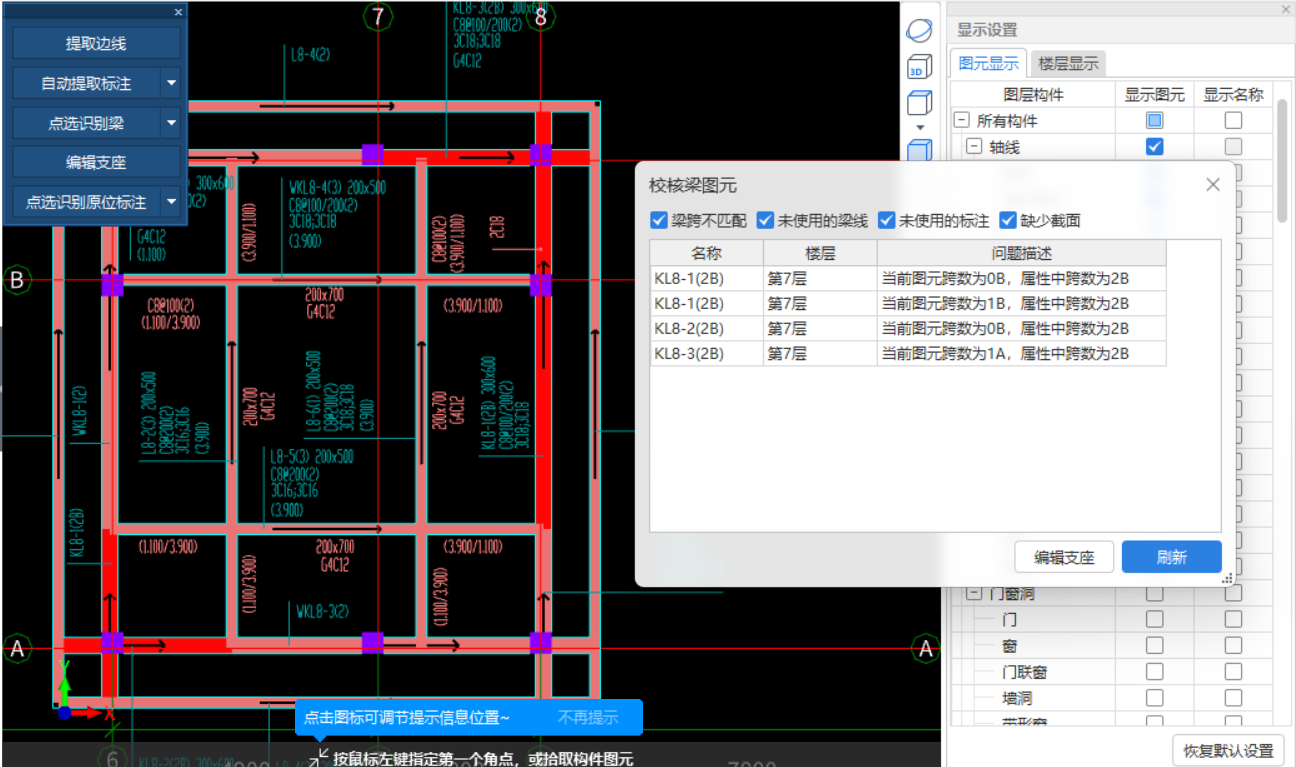This screenshot has width=1296, height=767.
Task: Select the KL8-2(2B) row
Action: pos(908,328)
